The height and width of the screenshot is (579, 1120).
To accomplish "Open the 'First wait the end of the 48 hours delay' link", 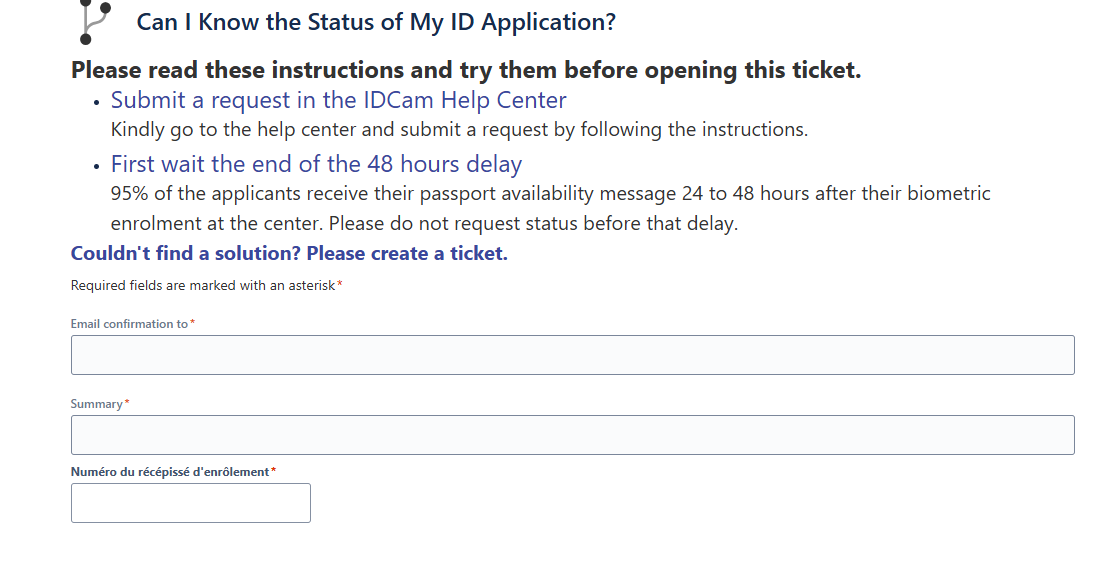I will (x=316, y=164).
